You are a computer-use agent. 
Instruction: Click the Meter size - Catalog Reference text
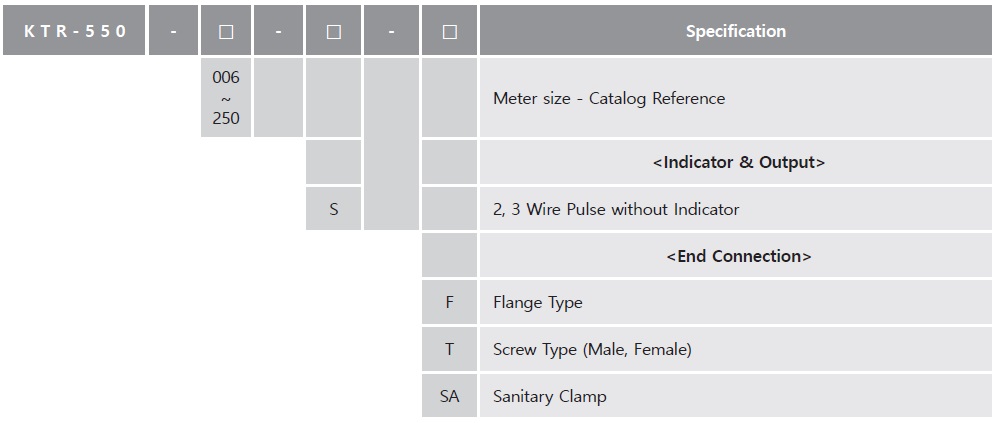click(608, 98)
